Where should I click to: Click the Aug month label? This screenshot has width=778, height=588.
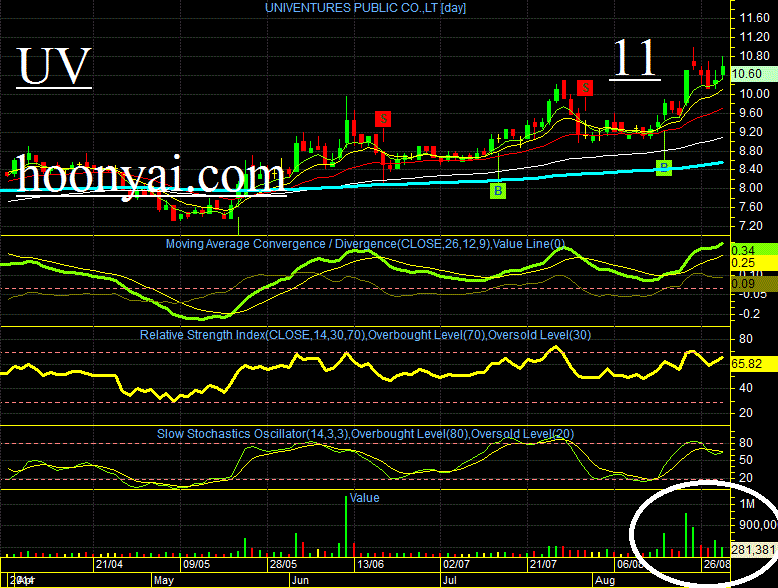(x=605, y=580)
